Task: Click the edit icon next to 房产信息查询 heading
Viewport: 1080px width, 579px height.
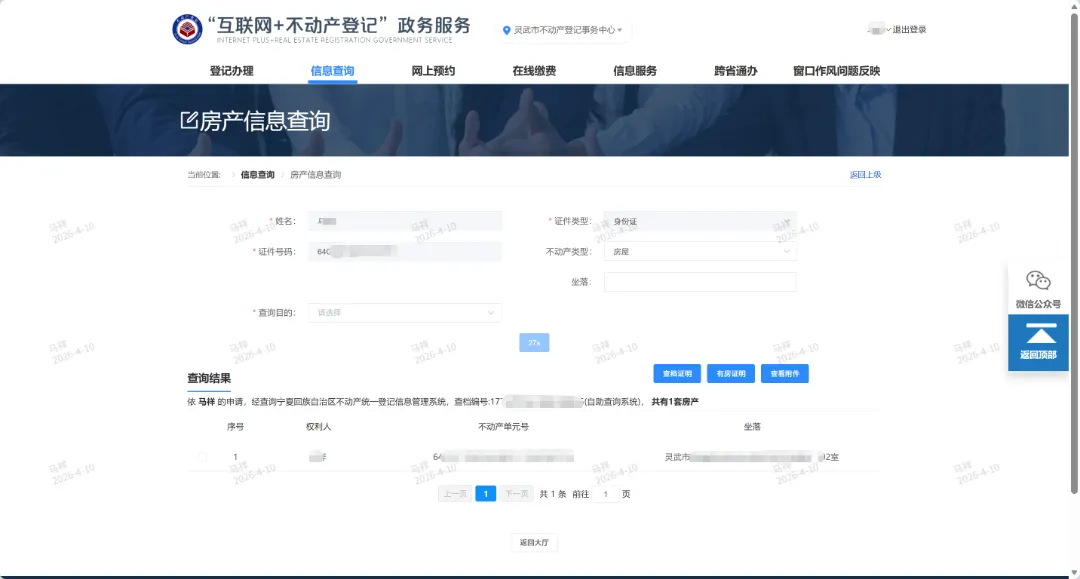Action: pos(189,120)
